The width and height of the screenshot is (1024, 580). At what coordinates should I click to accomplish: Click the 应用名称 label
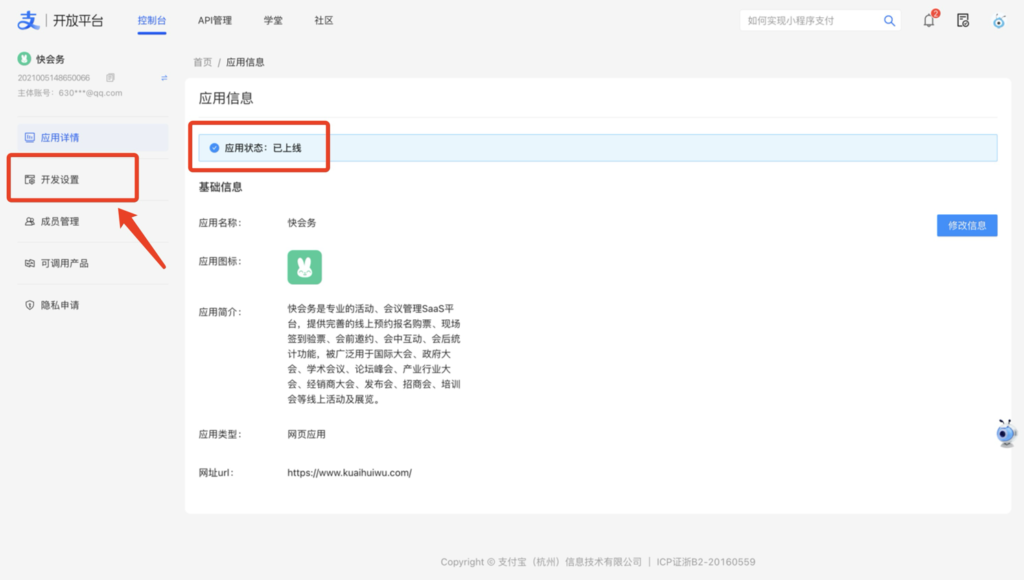(219, 223)
